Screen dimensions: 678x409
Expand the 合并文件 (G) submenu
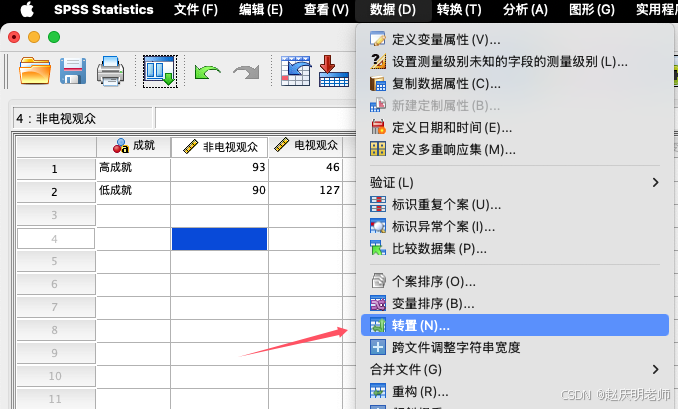(515, 369)
